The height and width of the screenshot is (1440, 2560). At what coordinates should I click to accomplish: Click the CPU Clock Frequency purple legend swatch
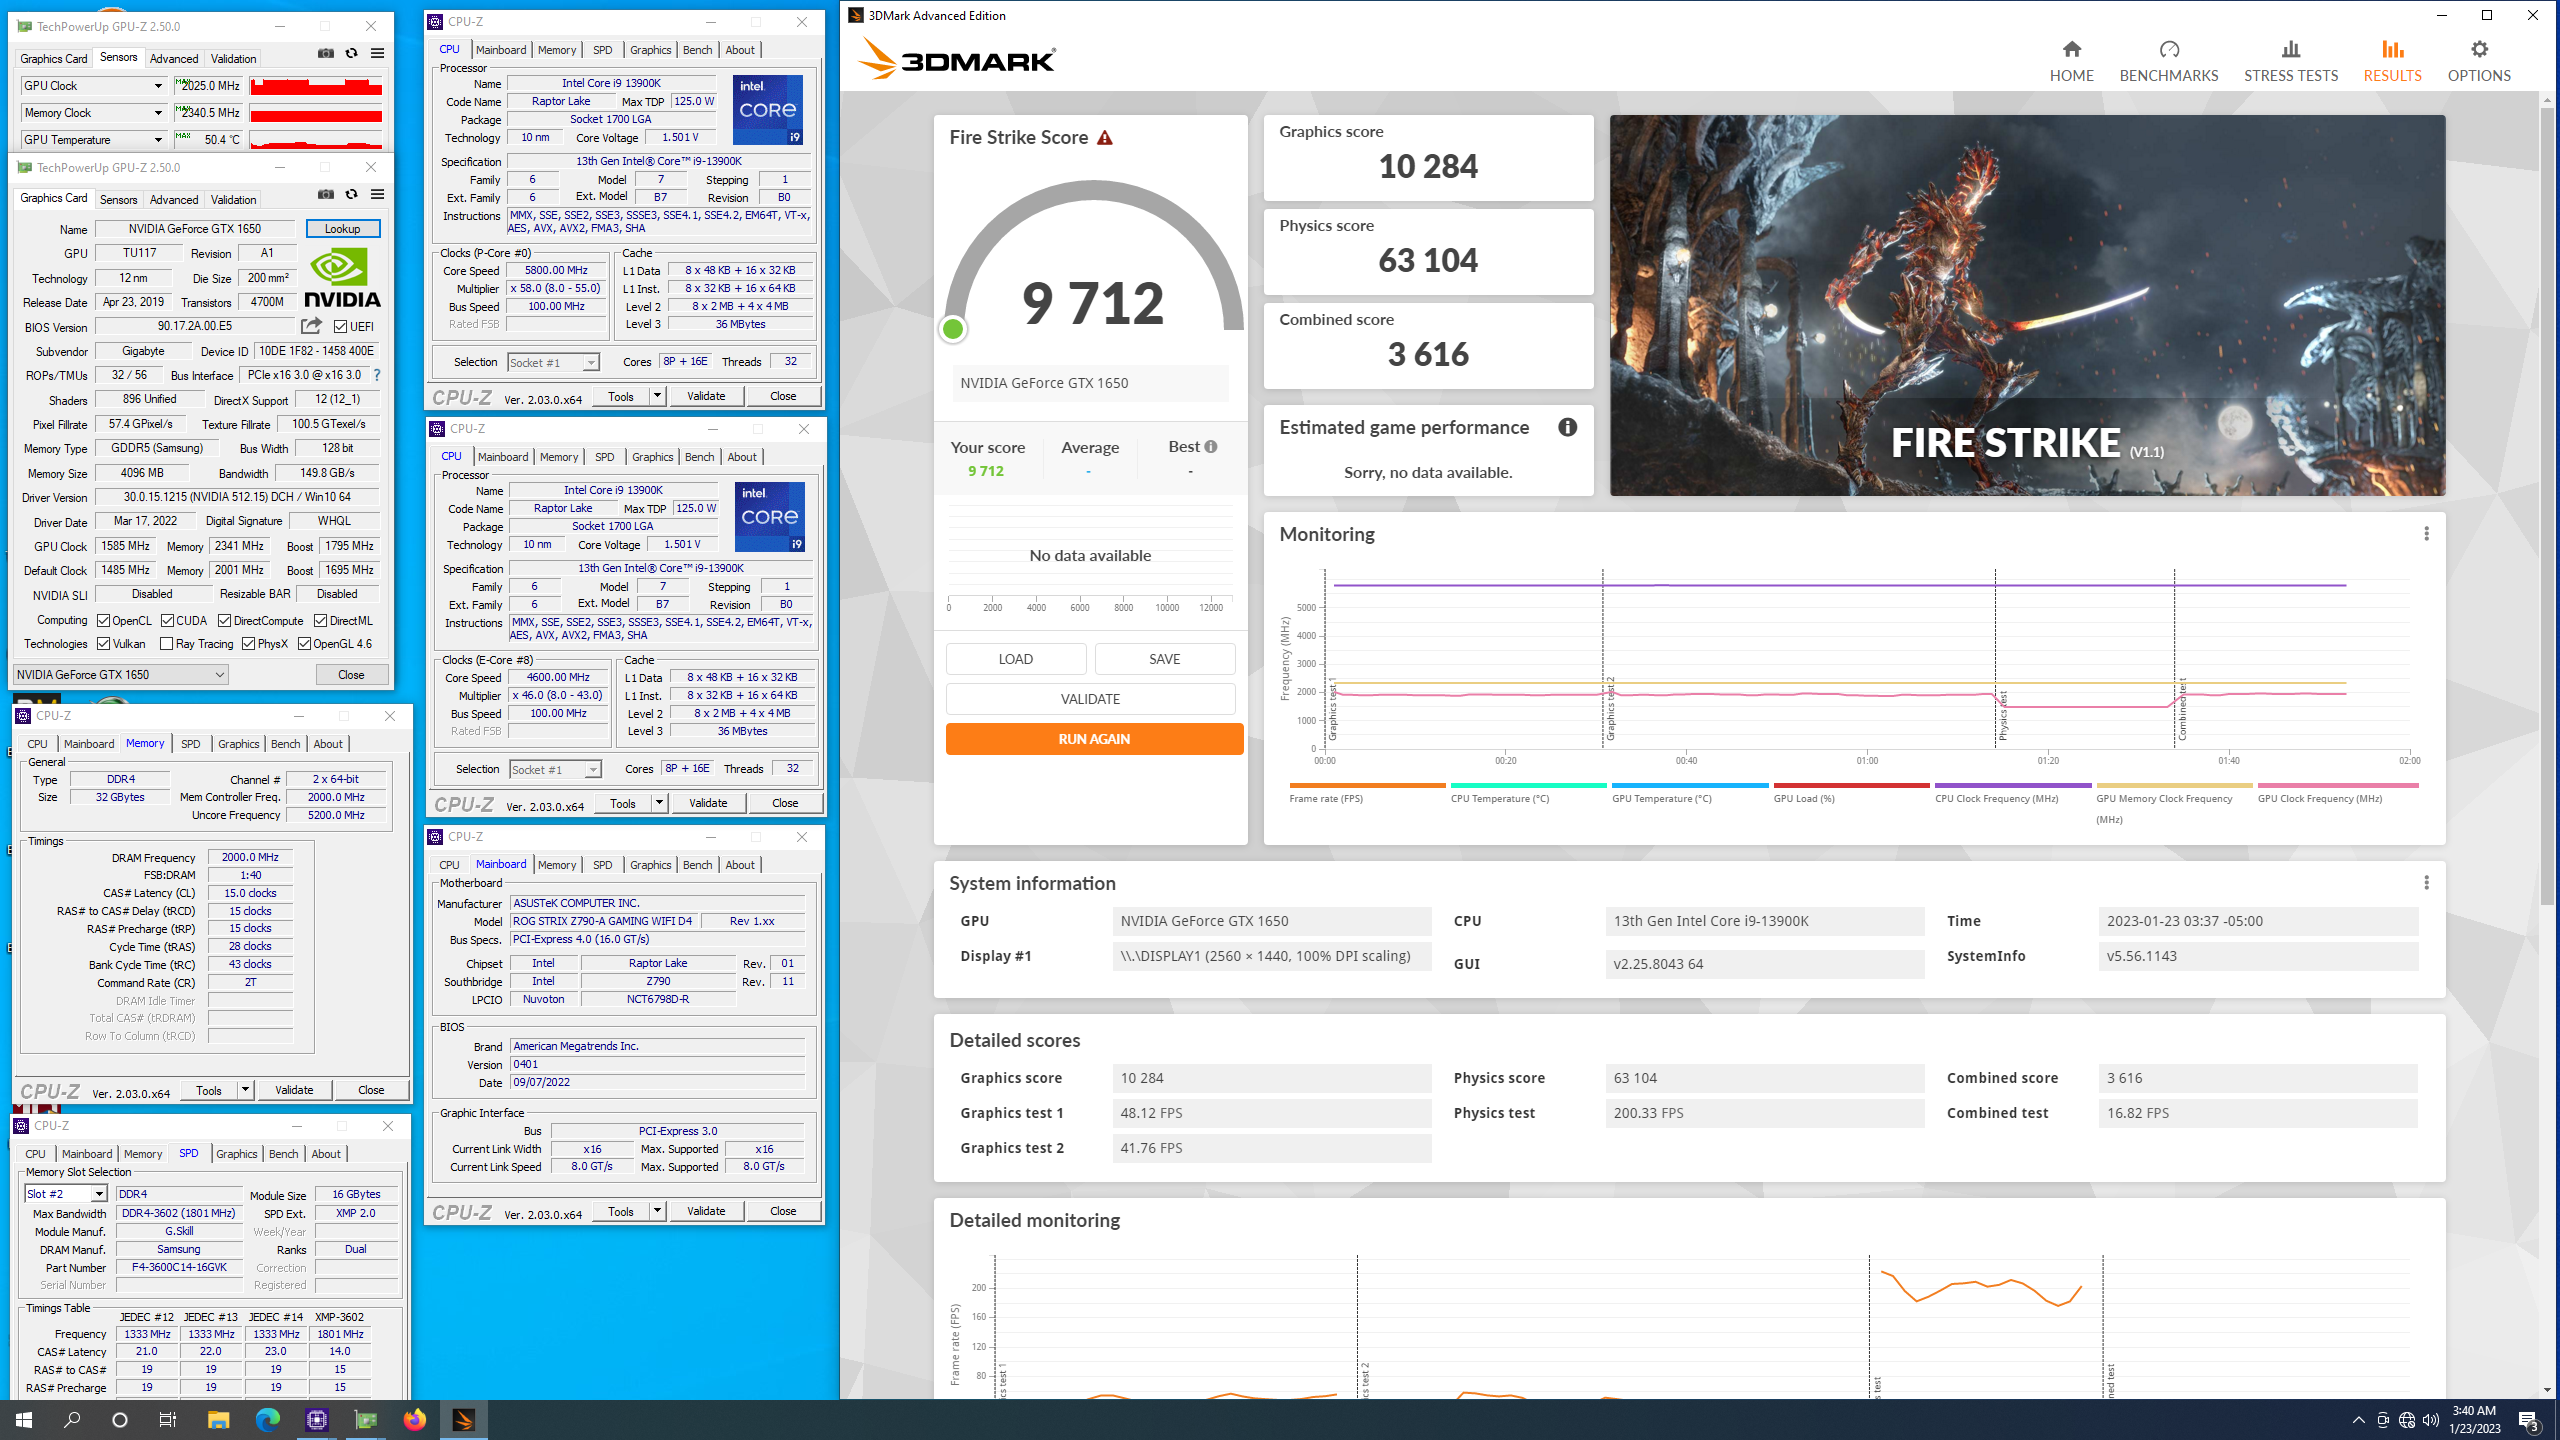click(2012, 786)
